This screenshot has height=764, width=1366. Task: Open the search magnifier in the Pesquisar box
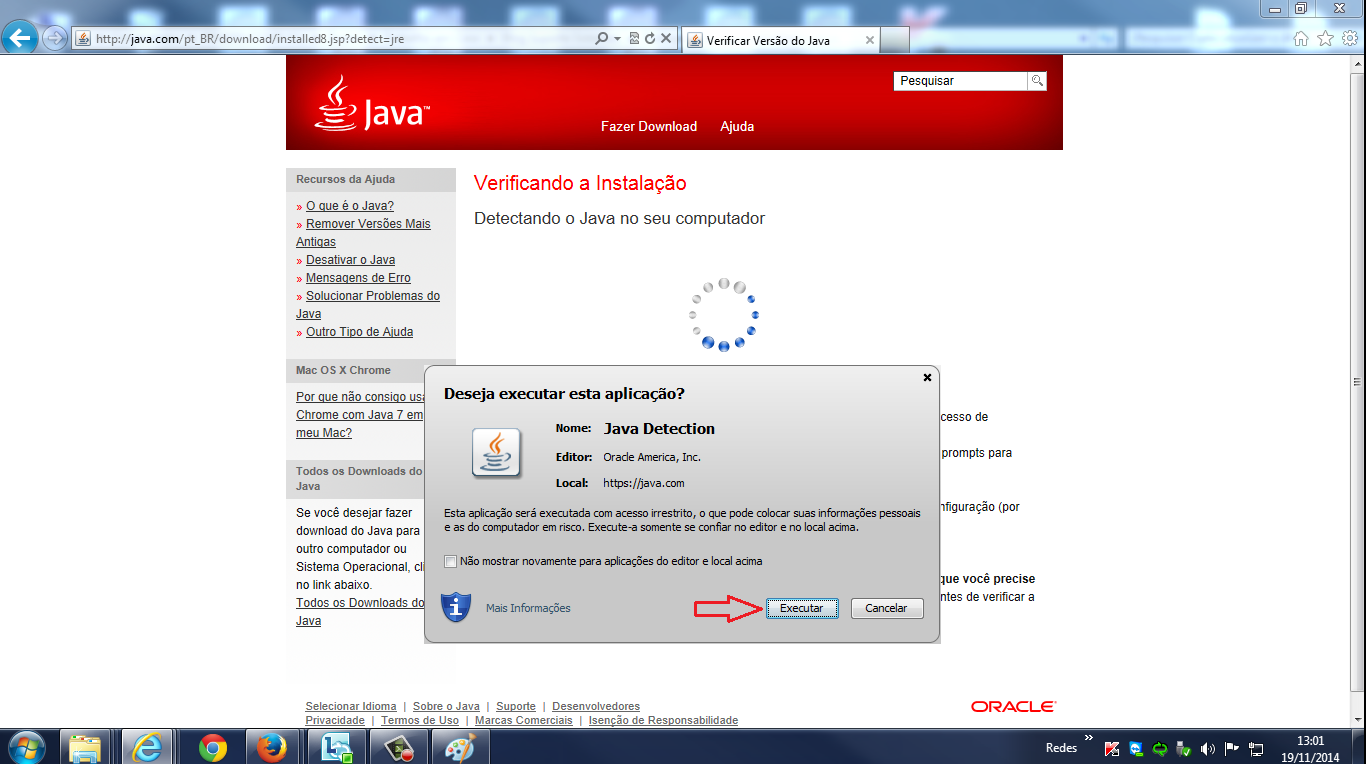point(1037,80)
